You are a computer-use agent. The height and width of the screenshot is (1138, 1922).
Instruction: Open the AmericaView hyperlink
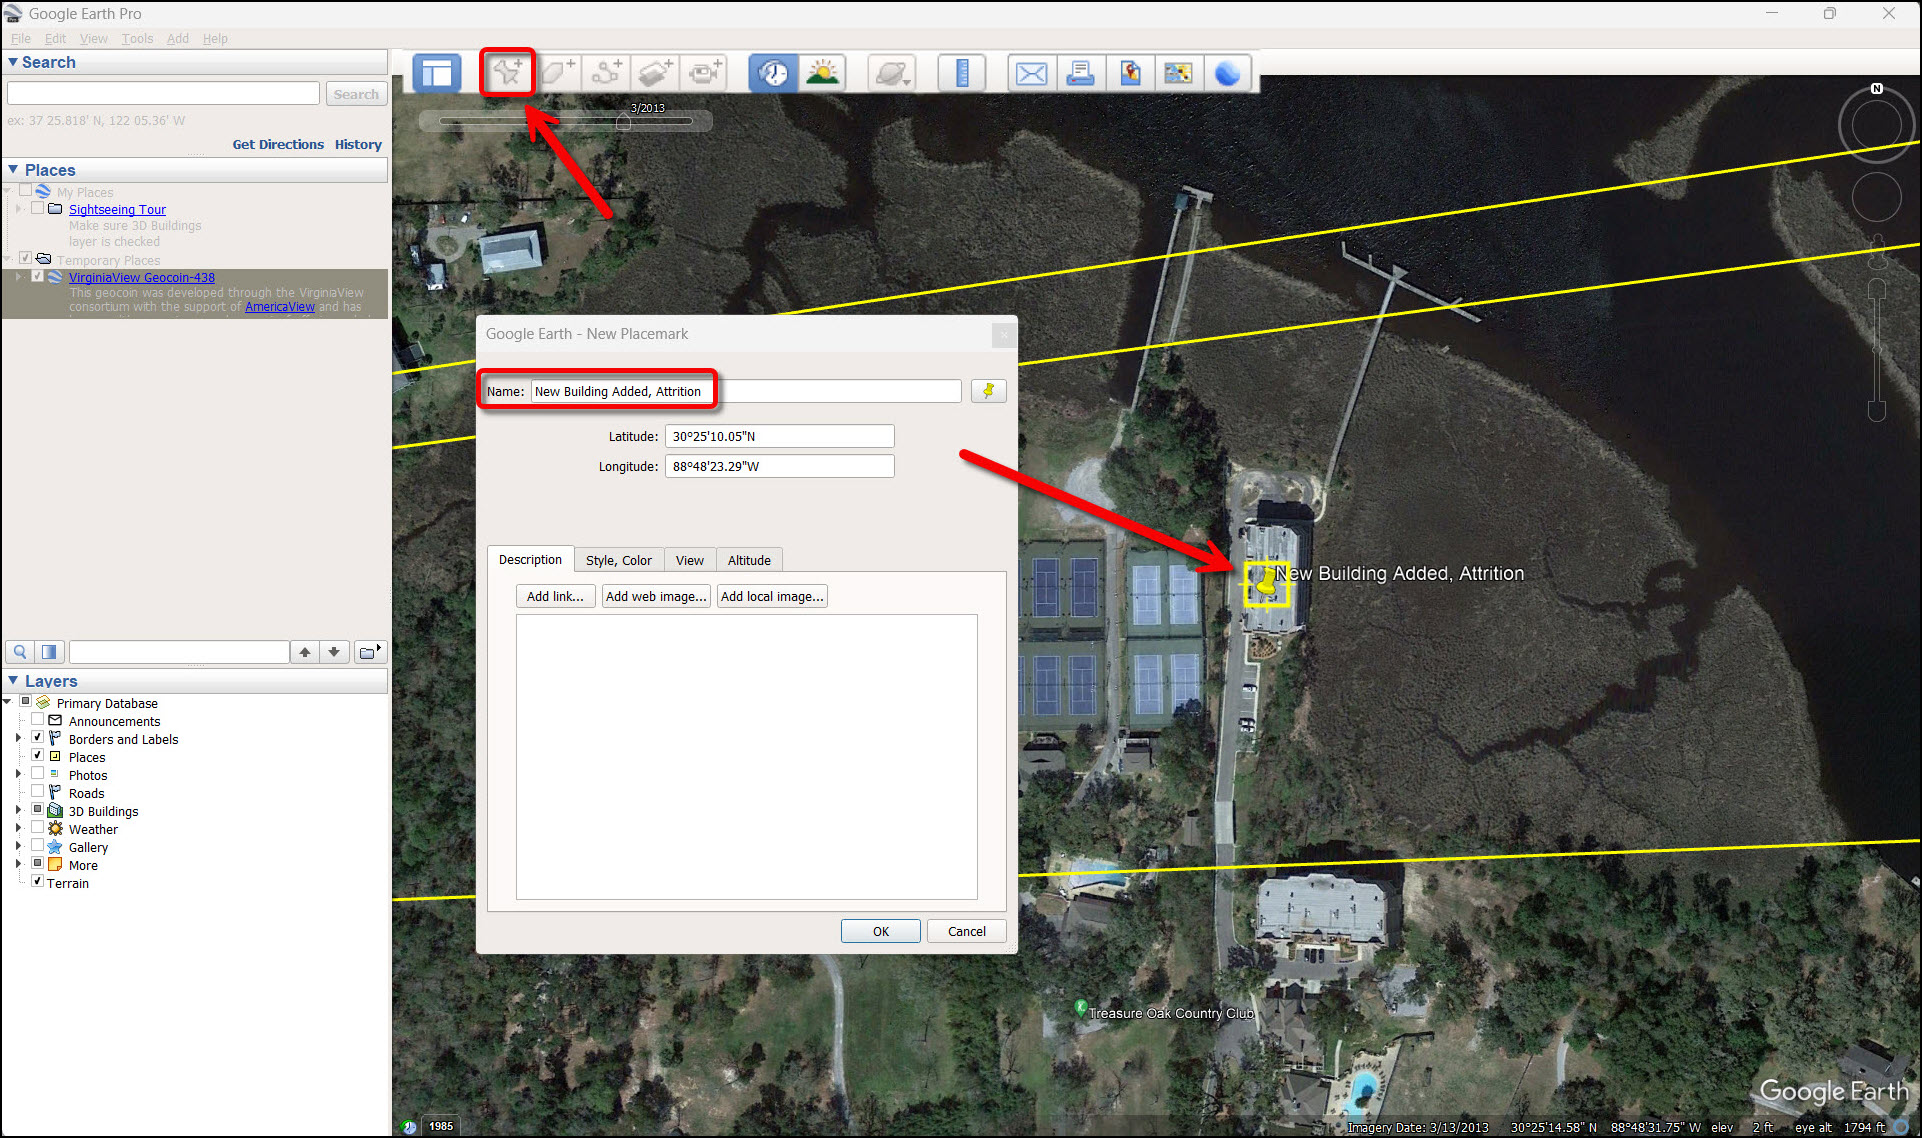(280, 307)
